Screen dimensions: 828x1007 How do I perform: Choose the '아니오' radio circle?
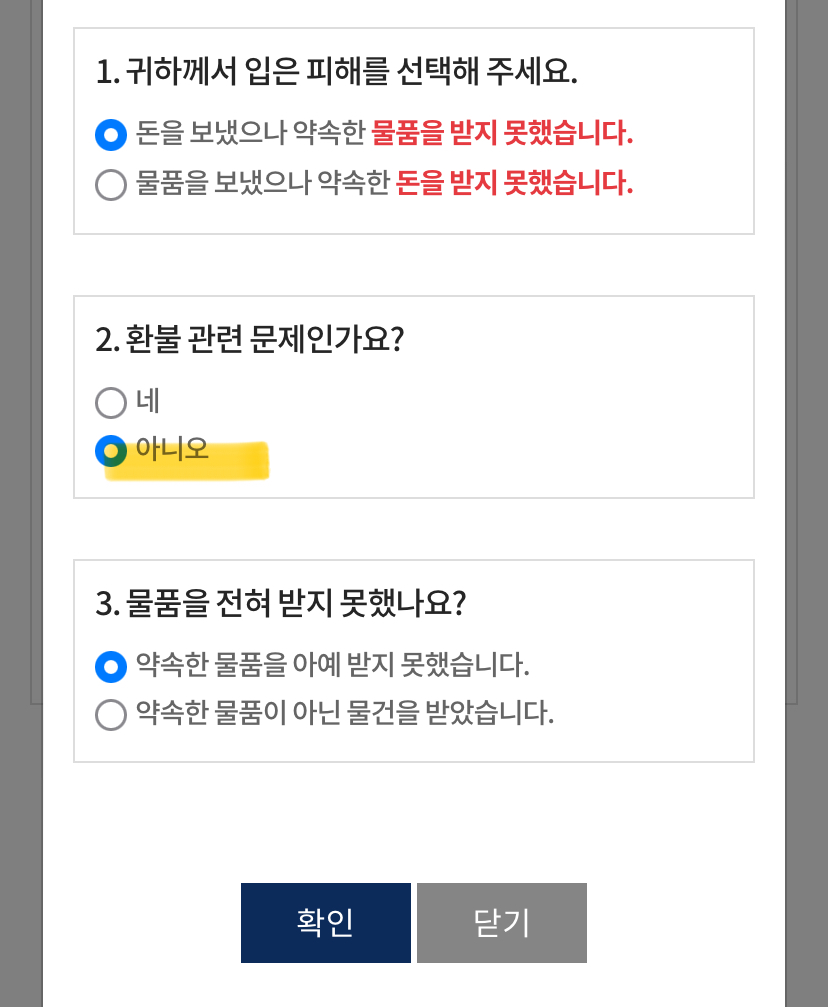pos(110,452)
